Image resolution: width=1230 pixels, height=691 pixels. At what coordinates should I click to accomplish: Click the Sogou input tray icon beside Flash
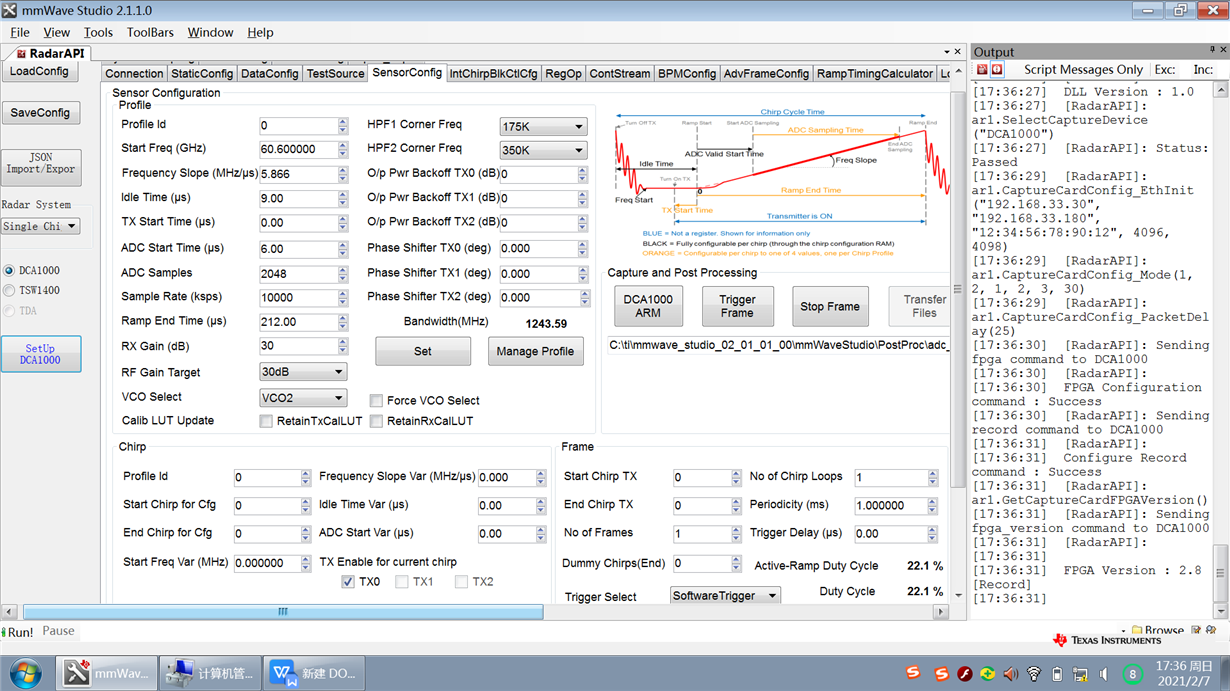click(941, 674)
